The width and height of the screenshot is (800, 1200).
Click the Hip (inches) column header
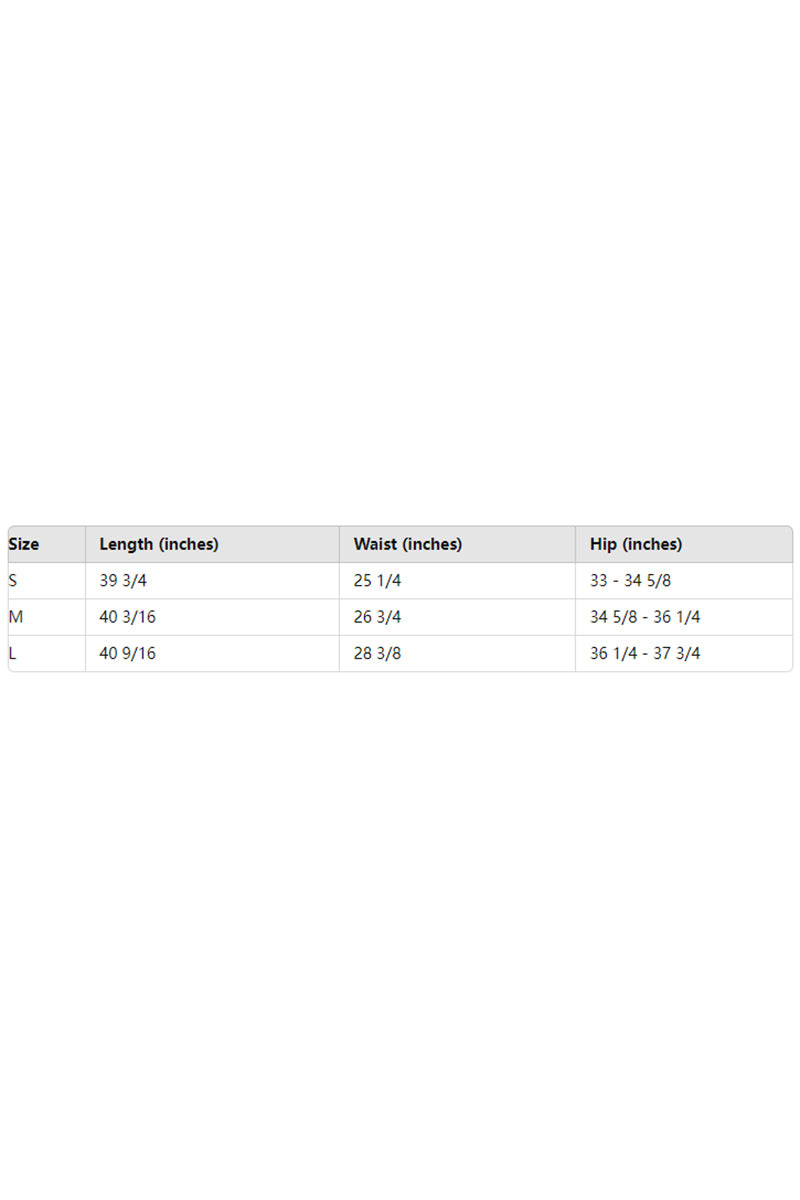(636, 544)
